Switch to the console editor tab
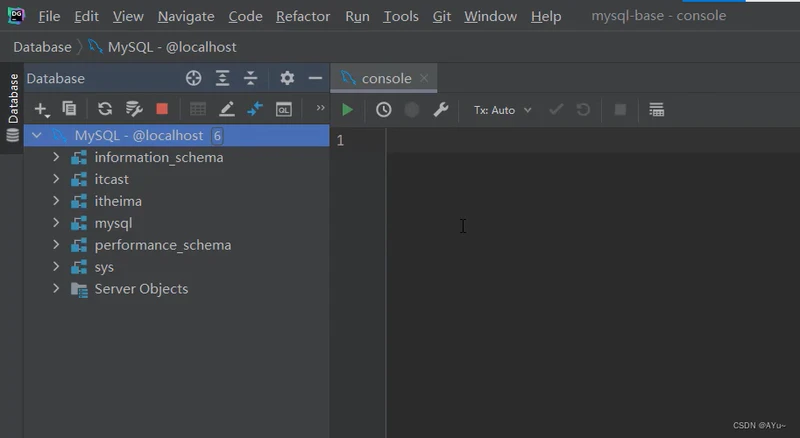The width and height of the screenshot is (800, 438). click(x=383, y=78)
